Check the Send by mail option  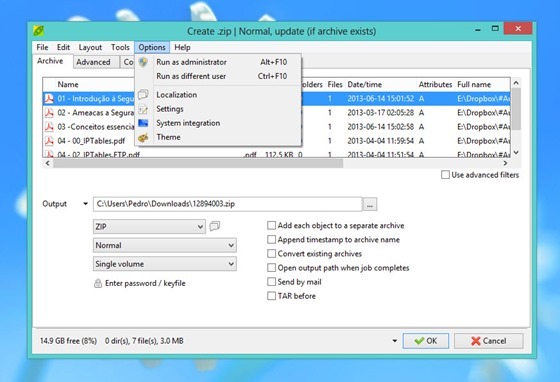coord(271,282)
